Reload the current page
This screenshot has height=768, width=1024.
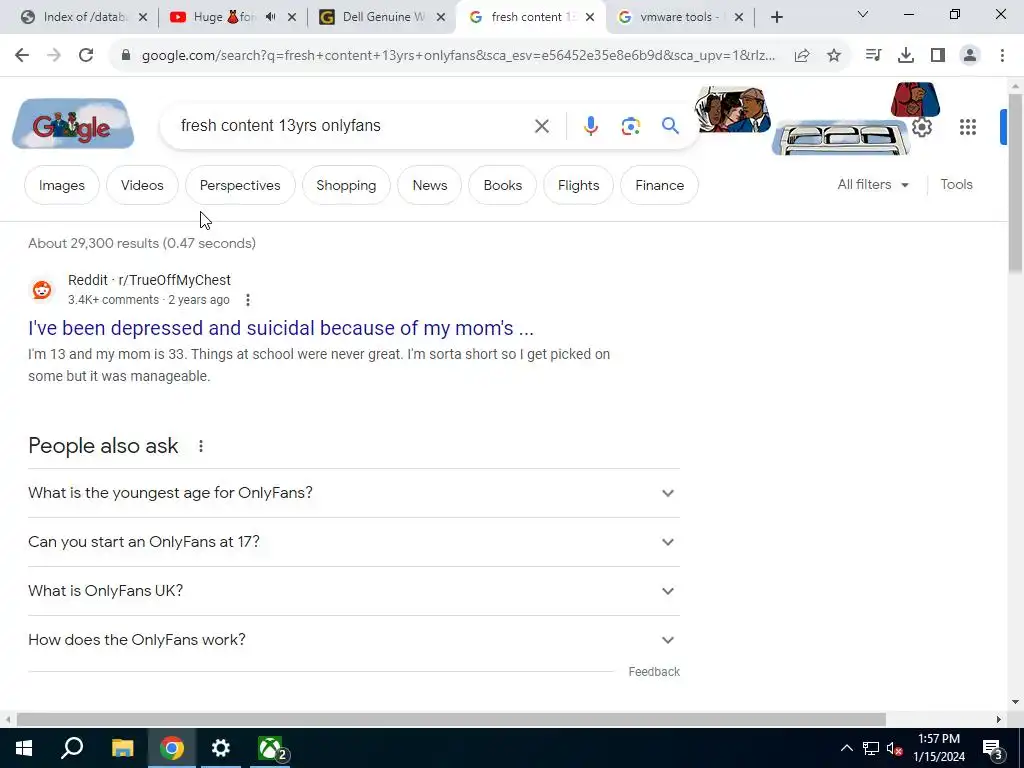click(86, 55)
